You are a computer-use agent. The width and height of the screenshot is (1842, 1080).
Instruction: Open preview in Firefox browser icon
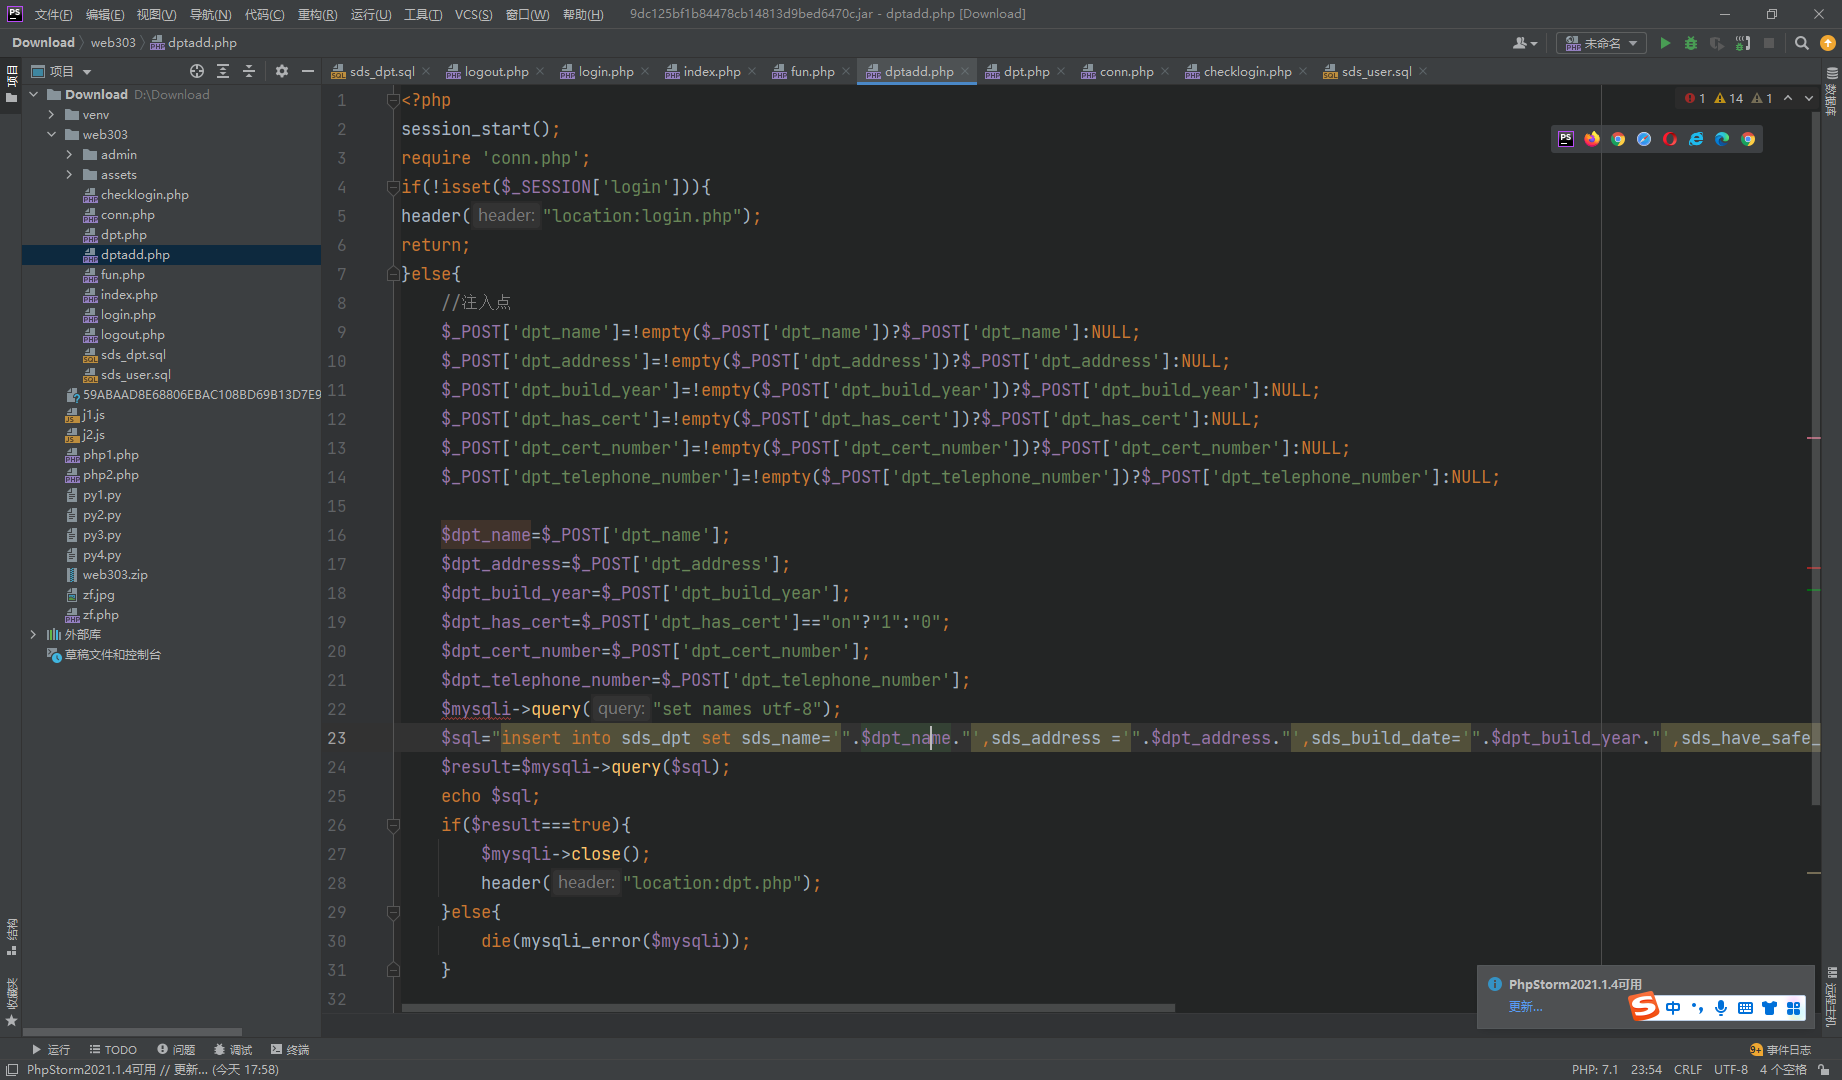1592,139
